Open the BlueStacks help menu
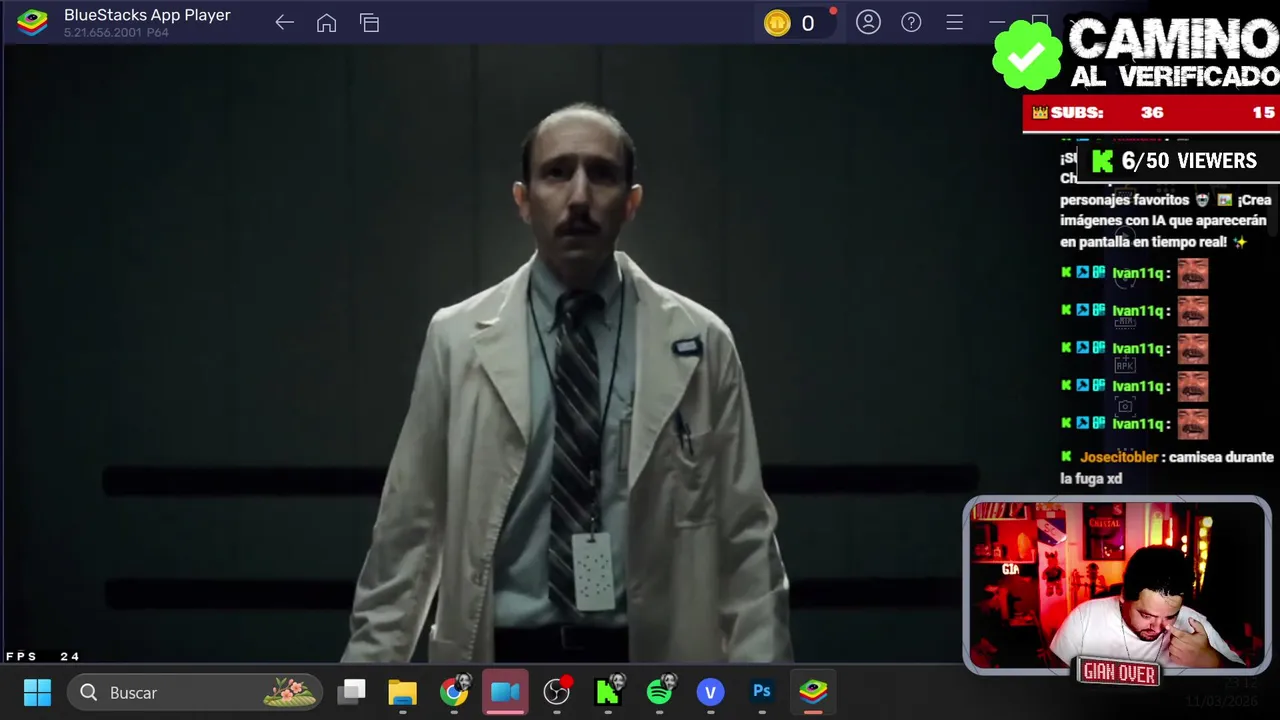 pyautogui.click(x=911, y=22)
